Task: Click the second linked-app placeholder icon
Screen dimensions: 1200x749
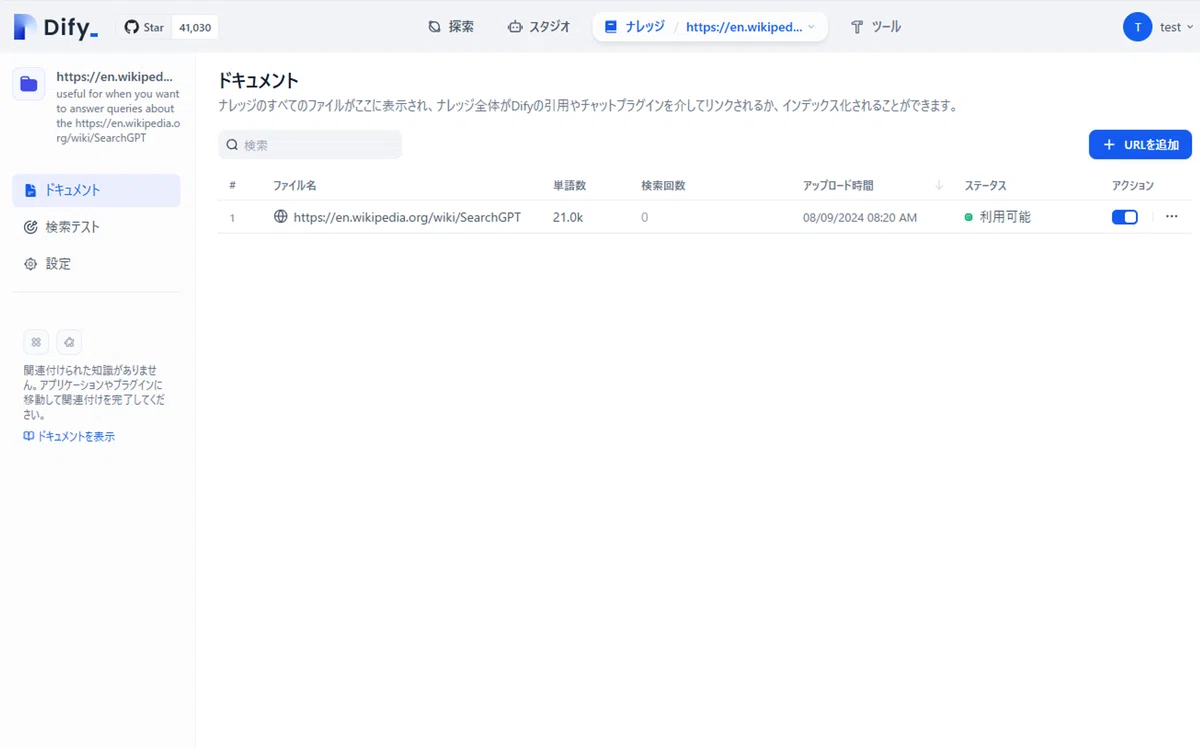Action: coord(69,342)
